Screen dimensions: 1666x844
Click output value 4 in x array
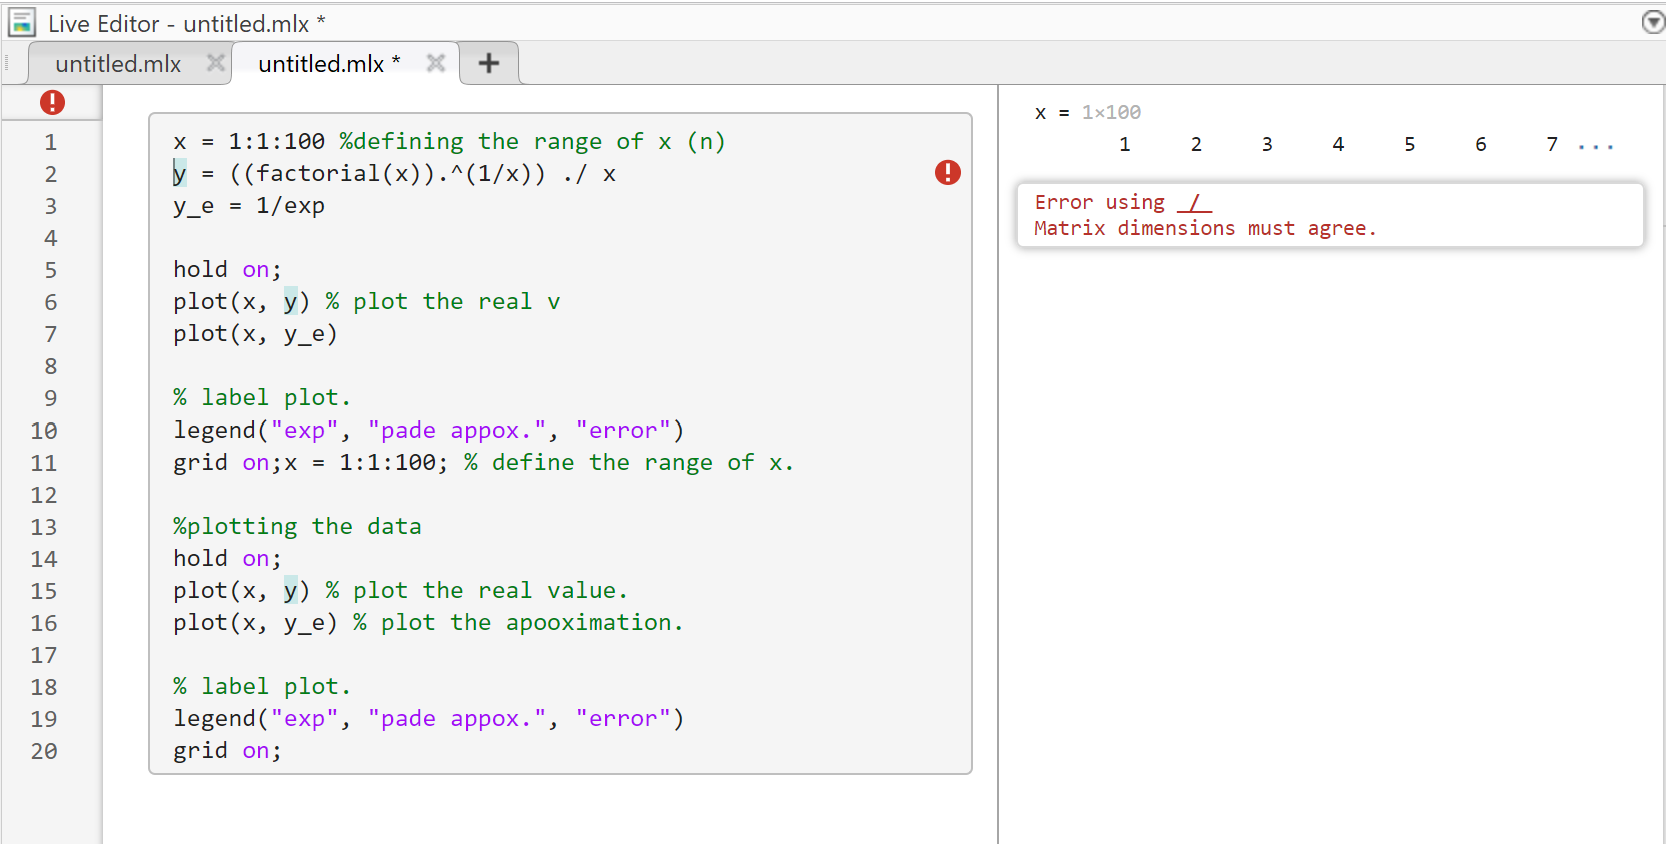[x=1338, y=145]
